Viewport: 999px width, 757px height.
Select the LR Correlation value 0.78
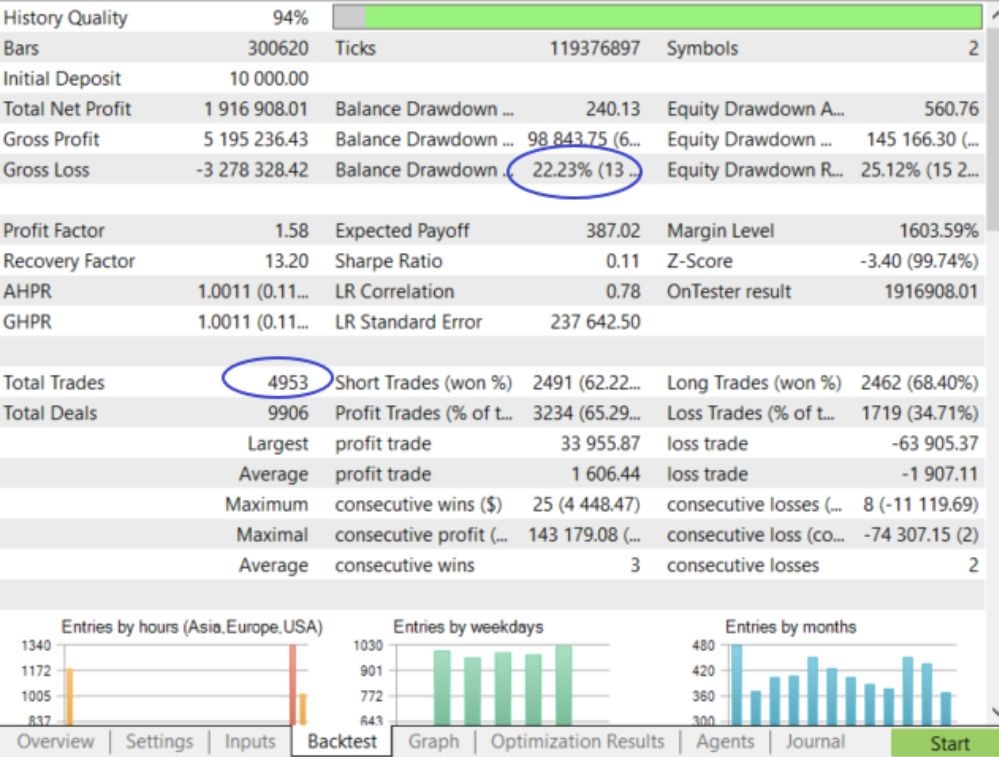[622, 292]
